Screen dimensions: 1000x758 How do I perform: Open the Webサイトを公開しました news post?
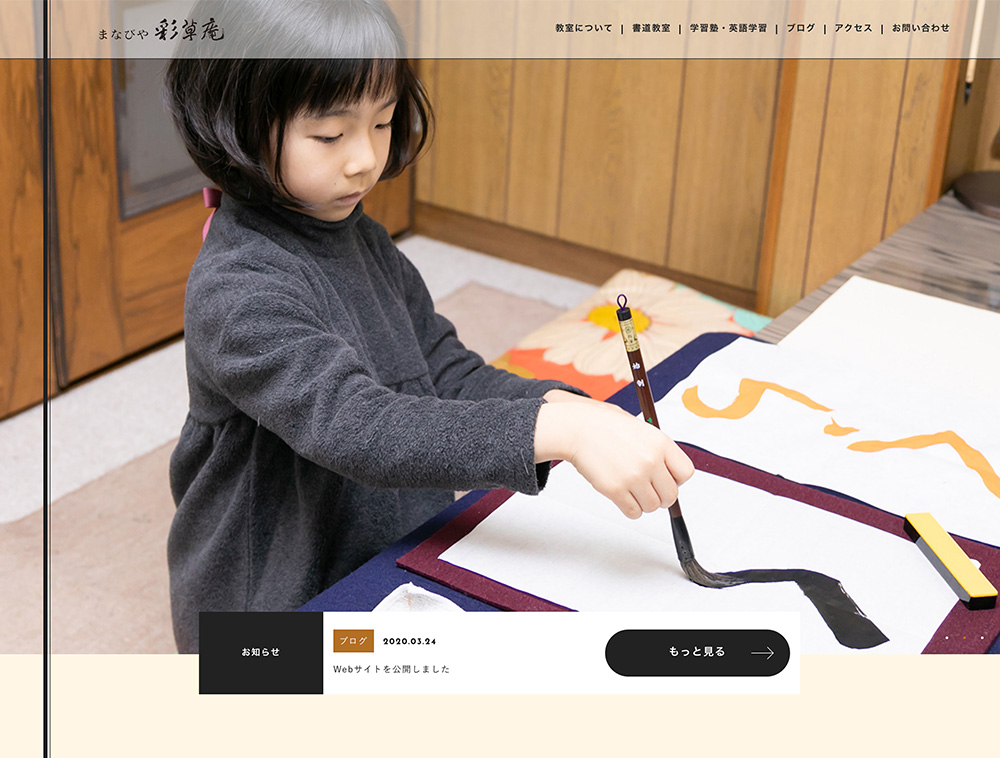(392, 669)
